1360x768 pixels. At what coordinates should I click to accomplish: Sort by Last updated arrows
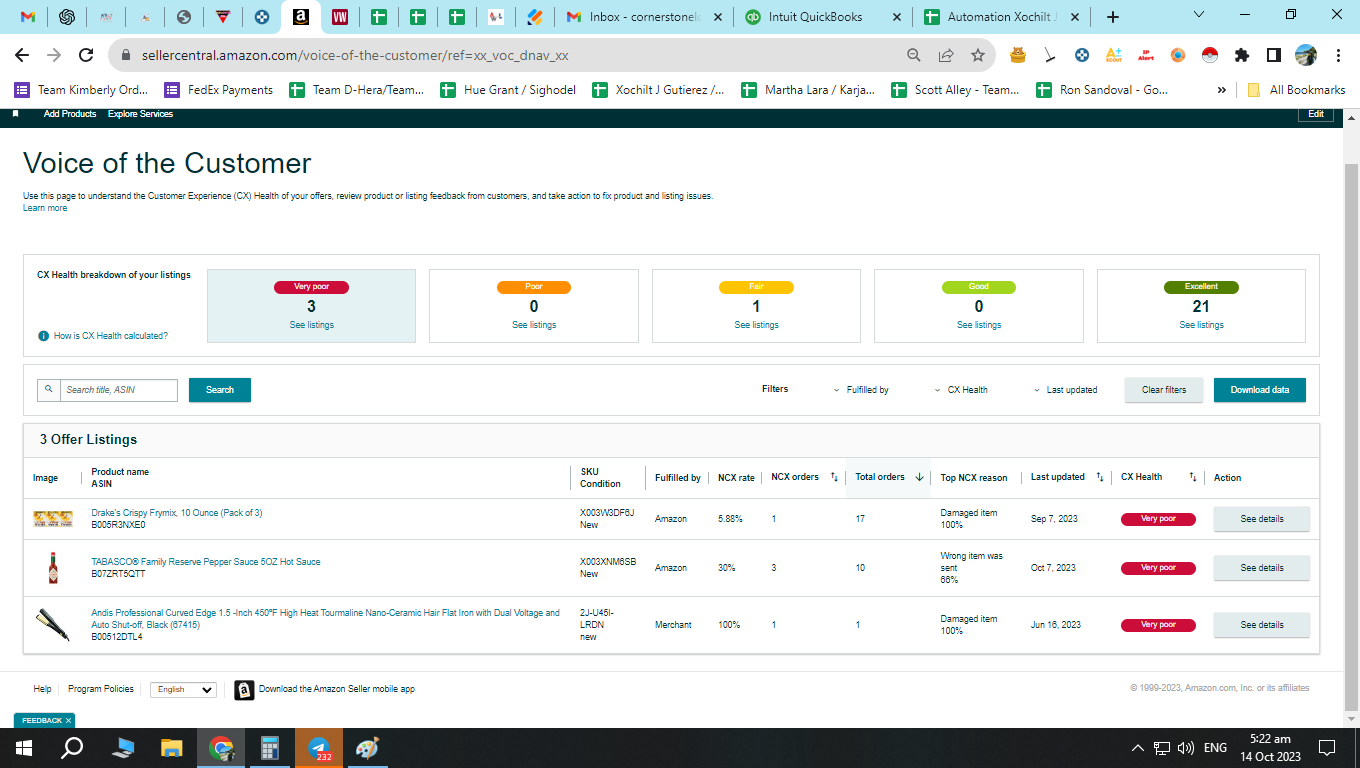(1100, 477)
